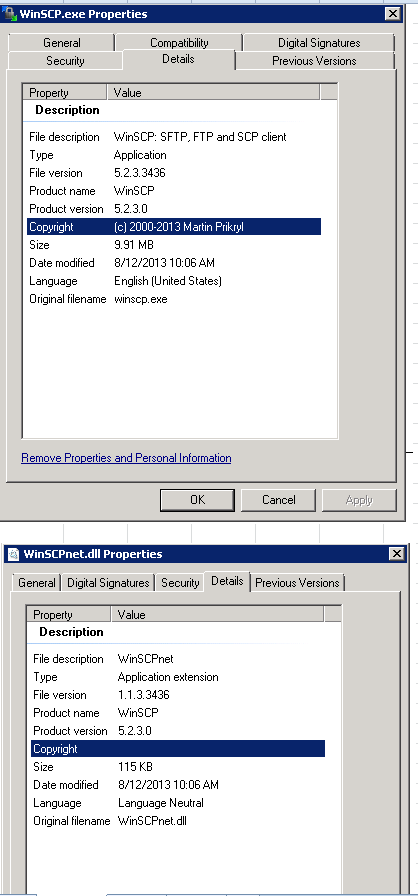Select Product version row in WinSCP.exe list

pos(174,209)
